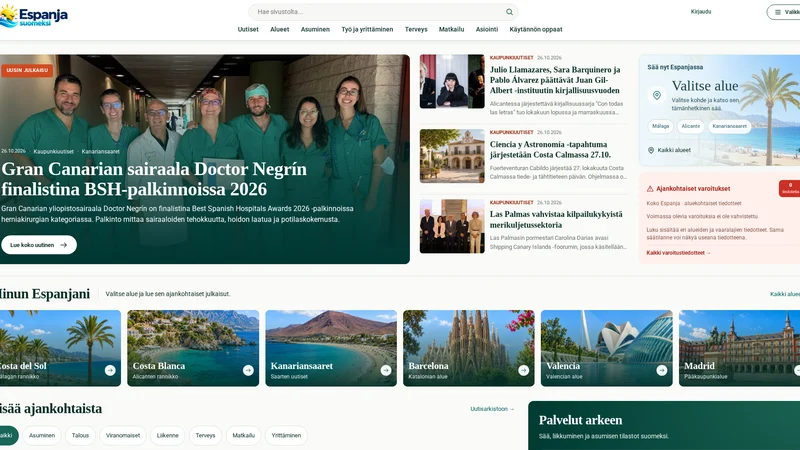Select the Kanariansaaret weather chip
Image resolution: width=800 pixels, height=450 pixels.
730,126
